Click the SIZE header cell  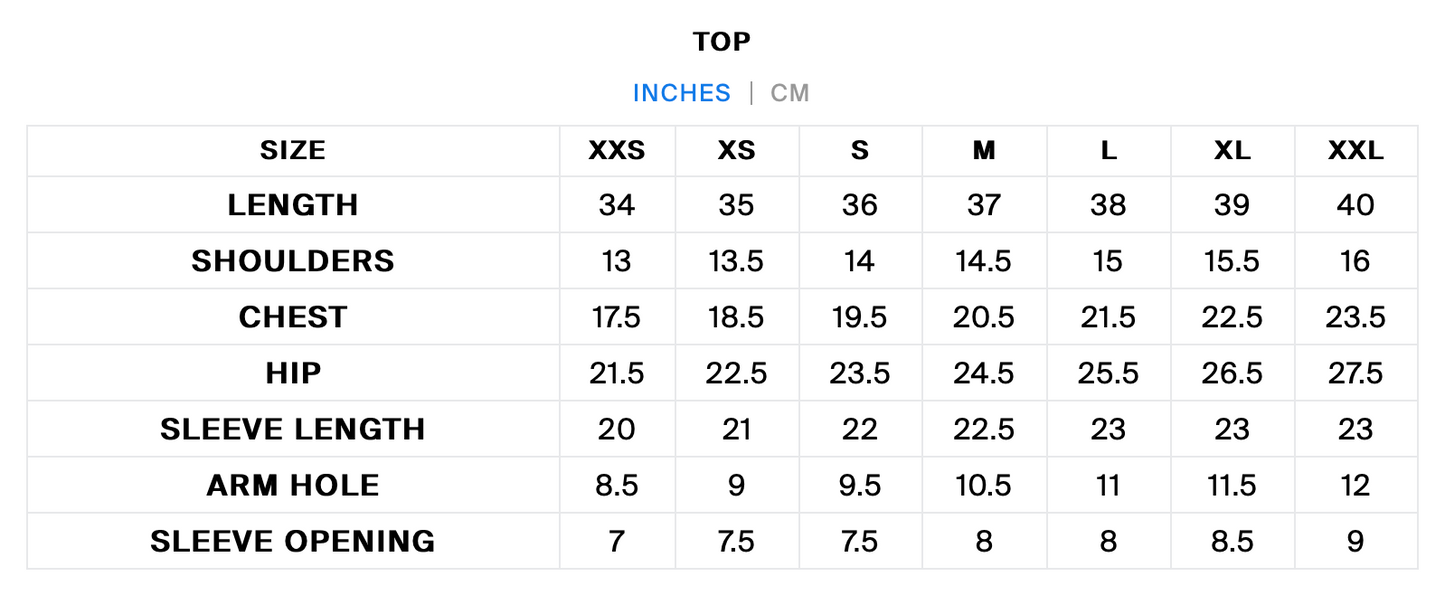pos(293,151)
